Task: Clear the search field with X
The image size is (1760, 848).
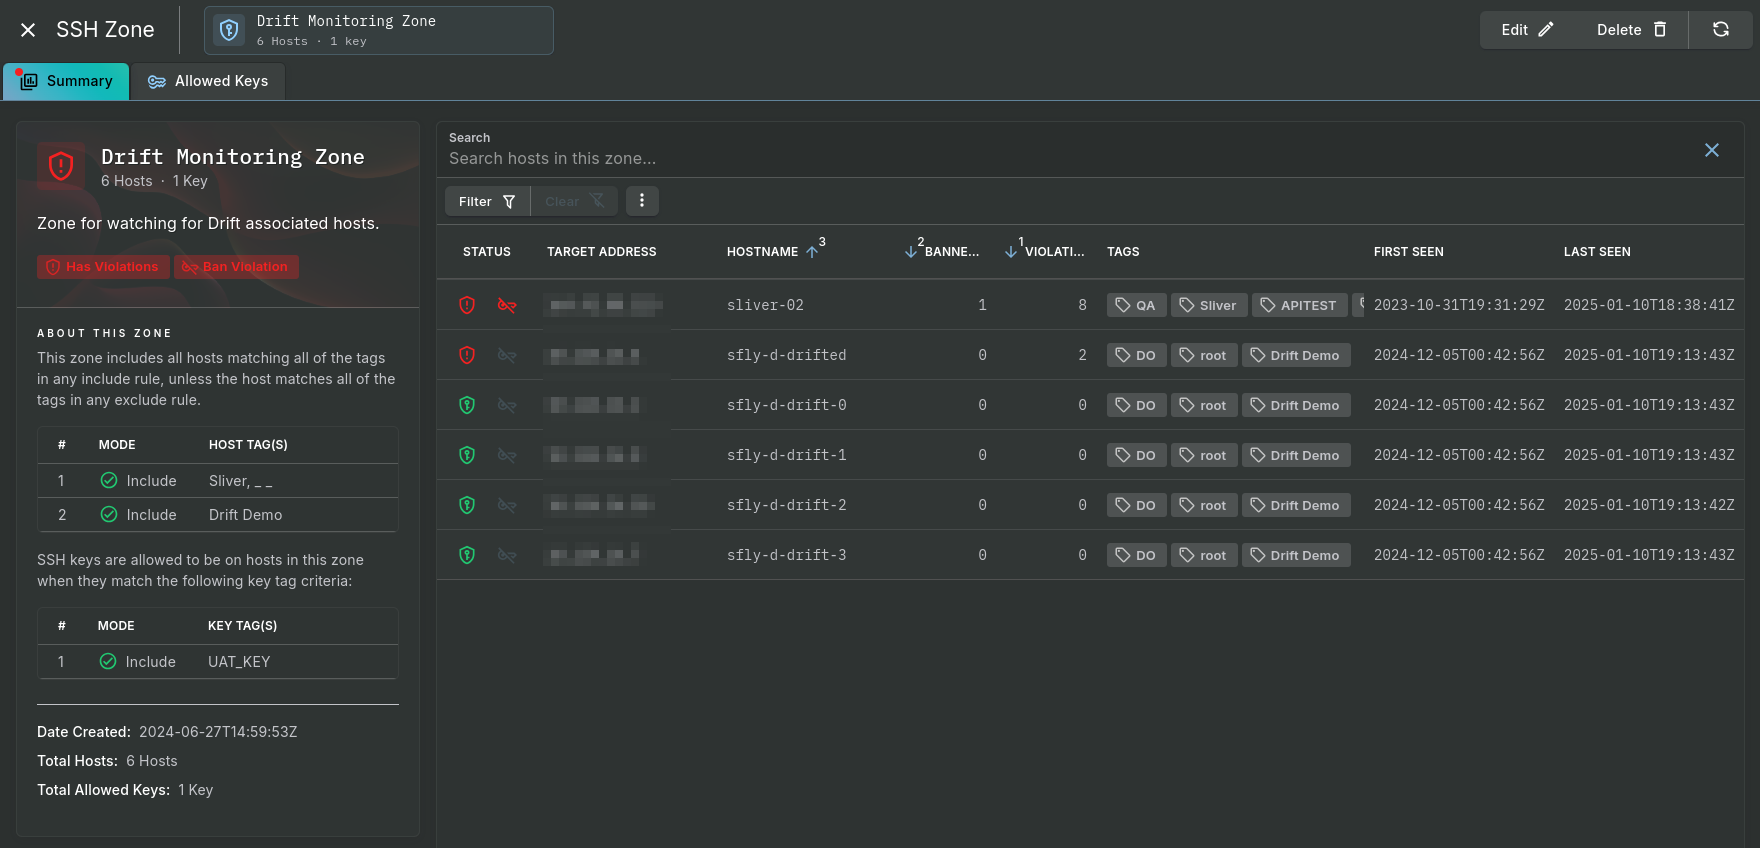Action: (x=1712, y=150)
